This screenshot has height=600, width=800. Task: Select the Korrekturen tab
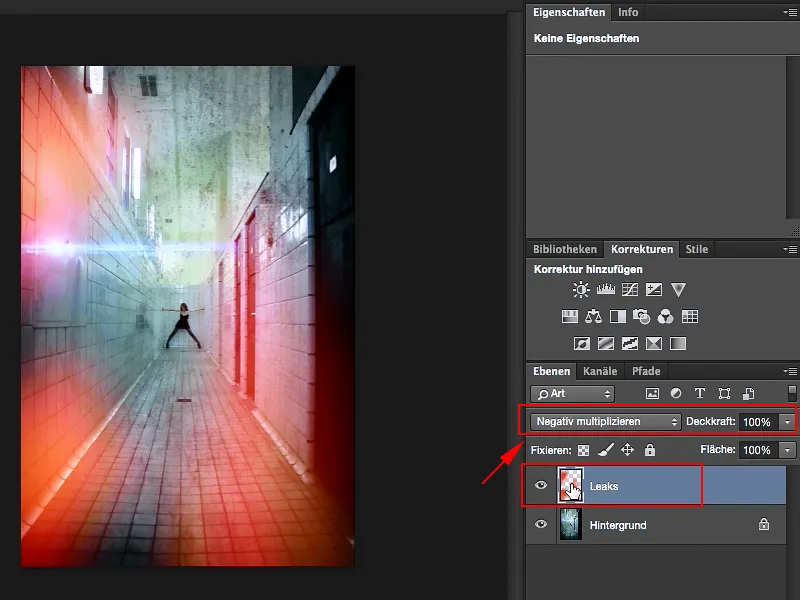pos(642,249)
